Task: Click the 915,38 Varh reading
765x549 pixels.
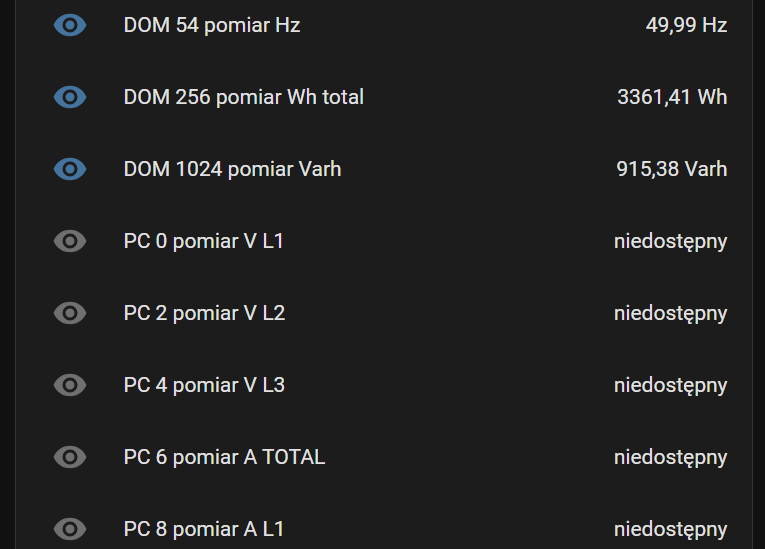Action: (x=671, y=169)
